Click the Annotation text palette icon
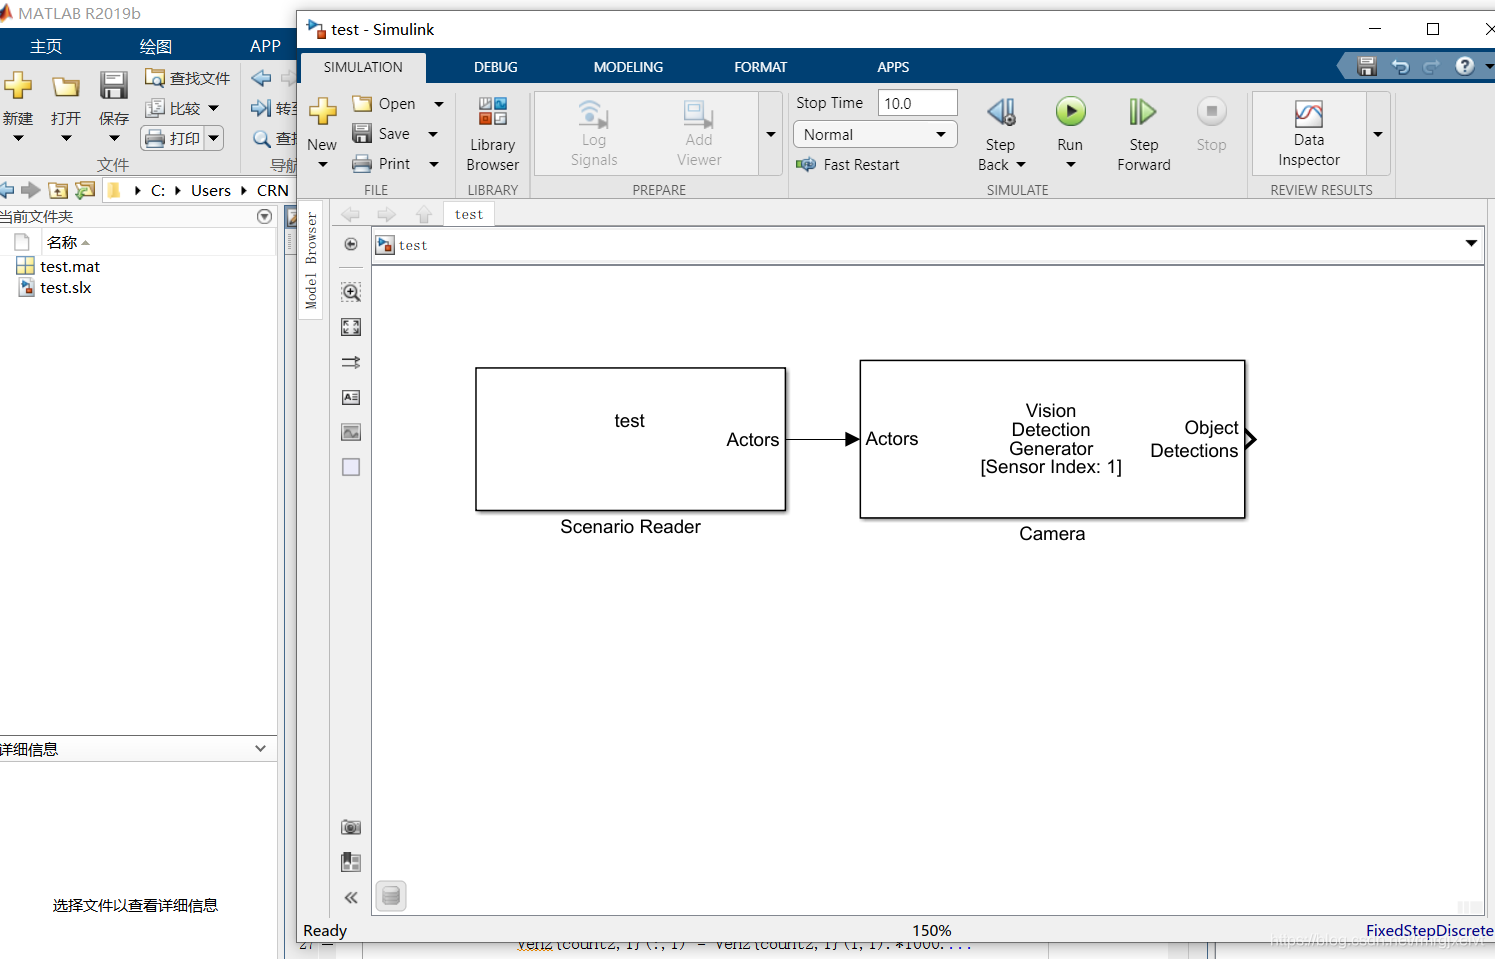 pos(351,397)
